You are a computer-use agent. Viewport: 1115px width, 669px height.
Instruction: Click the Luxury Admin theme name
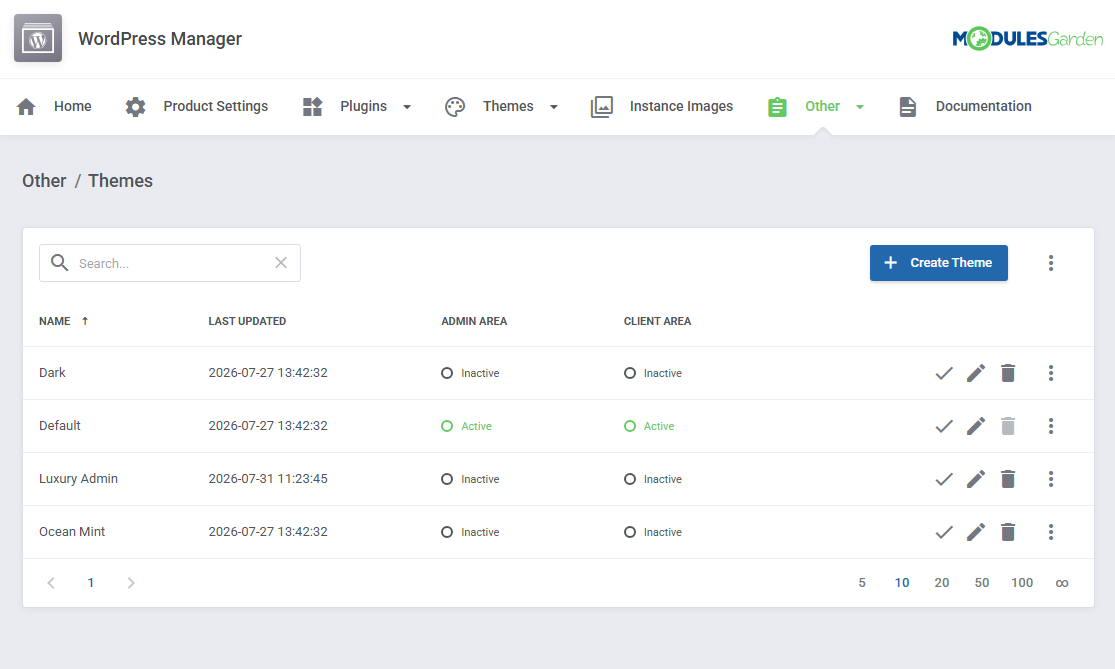click(78, 479)
